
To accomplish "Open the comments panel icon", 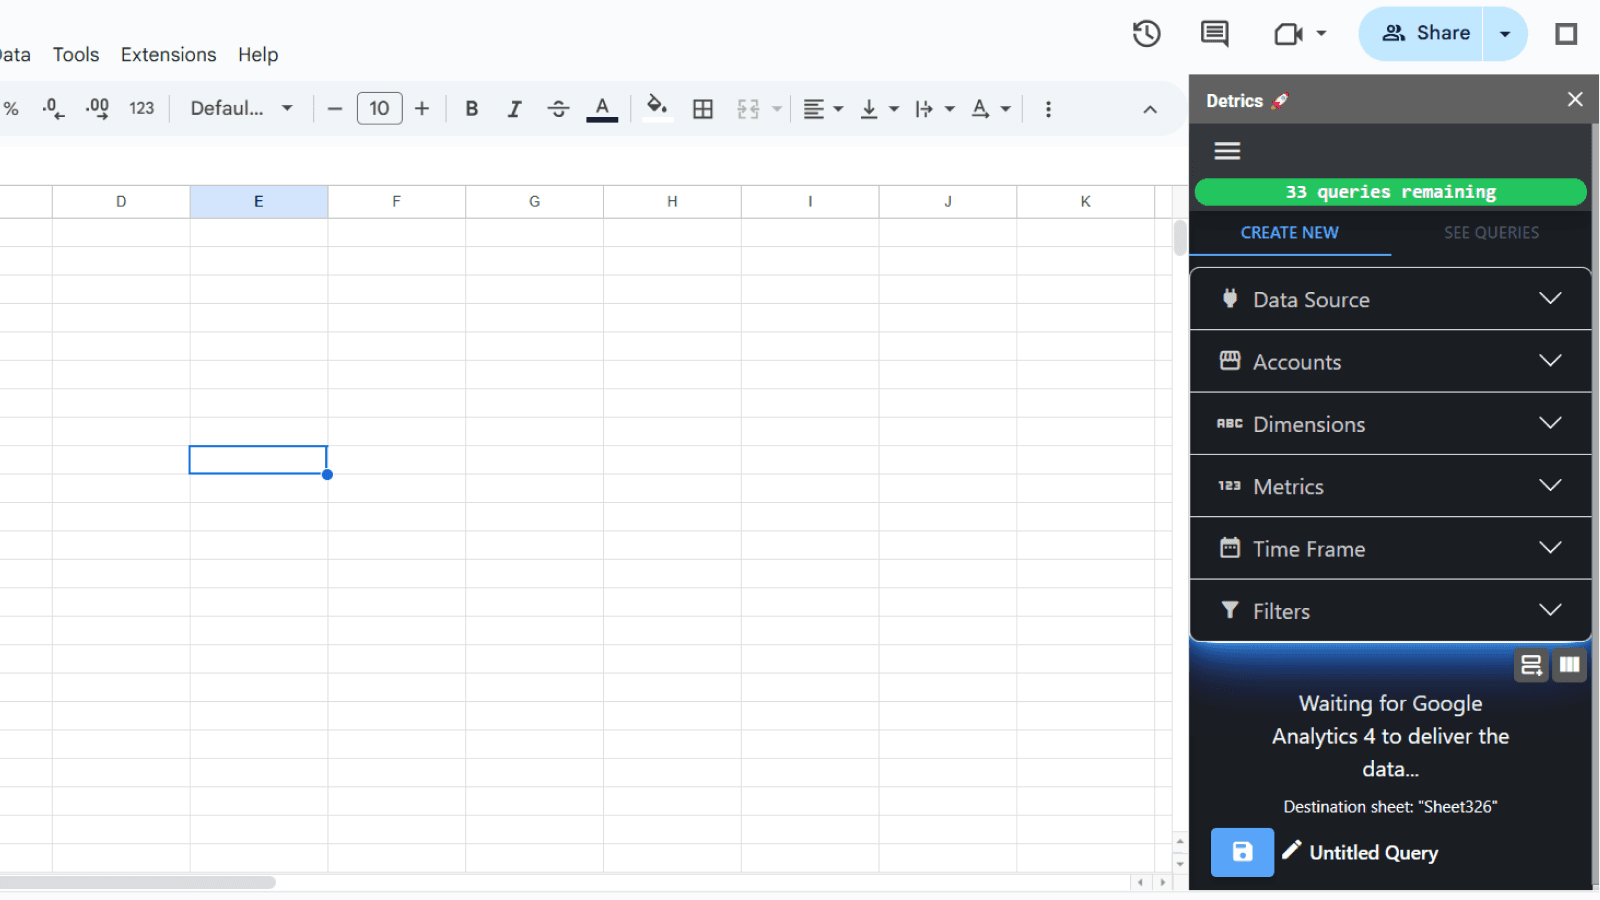I will tap(1214, 34).
